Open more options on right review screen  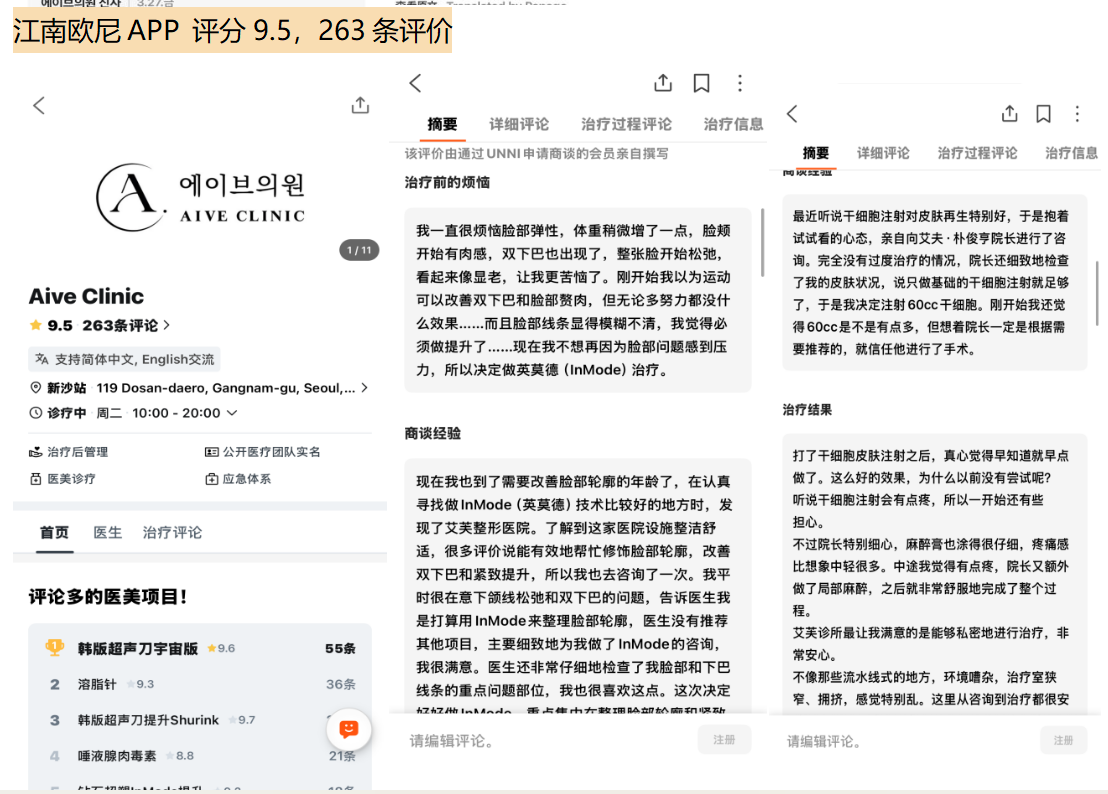point(1077,114)
